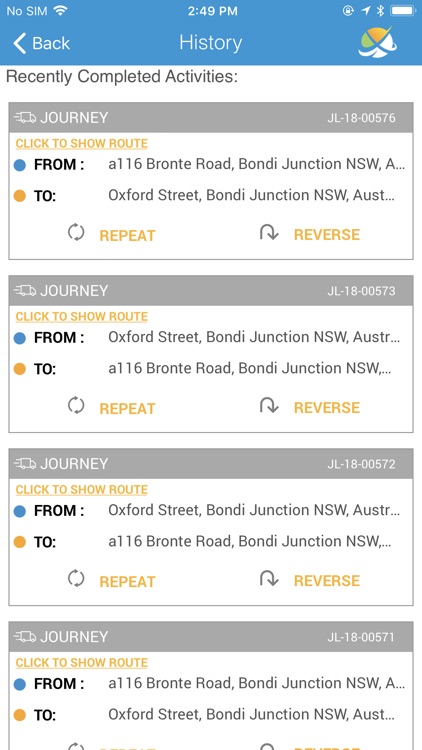Open the app logo in top-right header
422x750 pixels.
tap(377, 43)
